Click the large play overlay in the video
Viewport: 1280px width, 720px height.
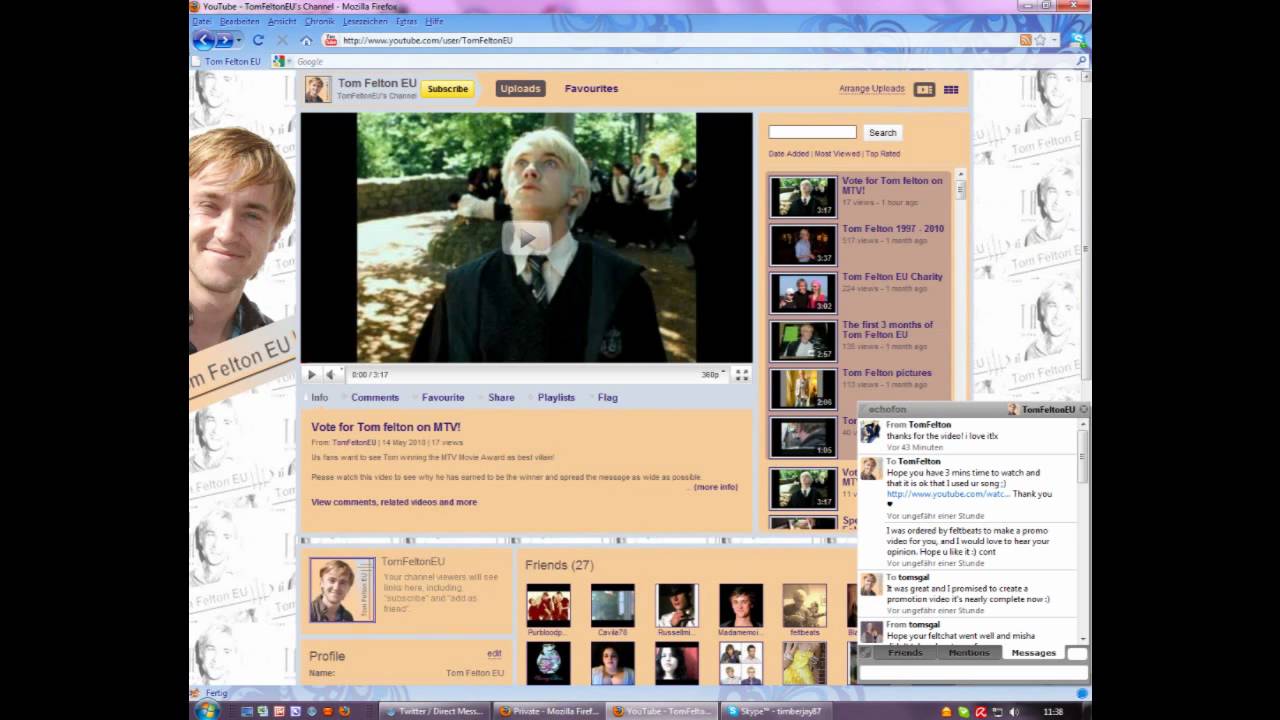(x=526, y=238)
